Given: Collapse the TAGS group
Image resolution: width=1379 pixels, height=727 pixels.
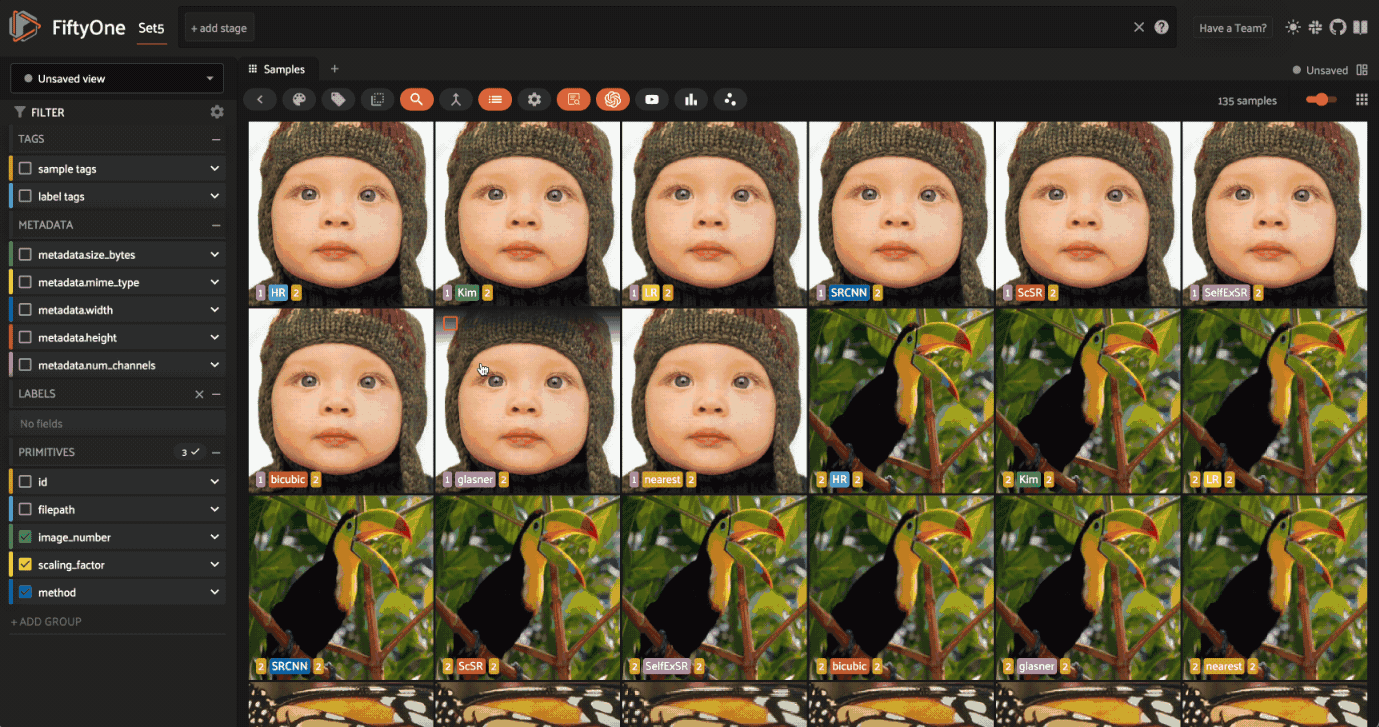Looking at the screenshot, I should coord(216,140).
